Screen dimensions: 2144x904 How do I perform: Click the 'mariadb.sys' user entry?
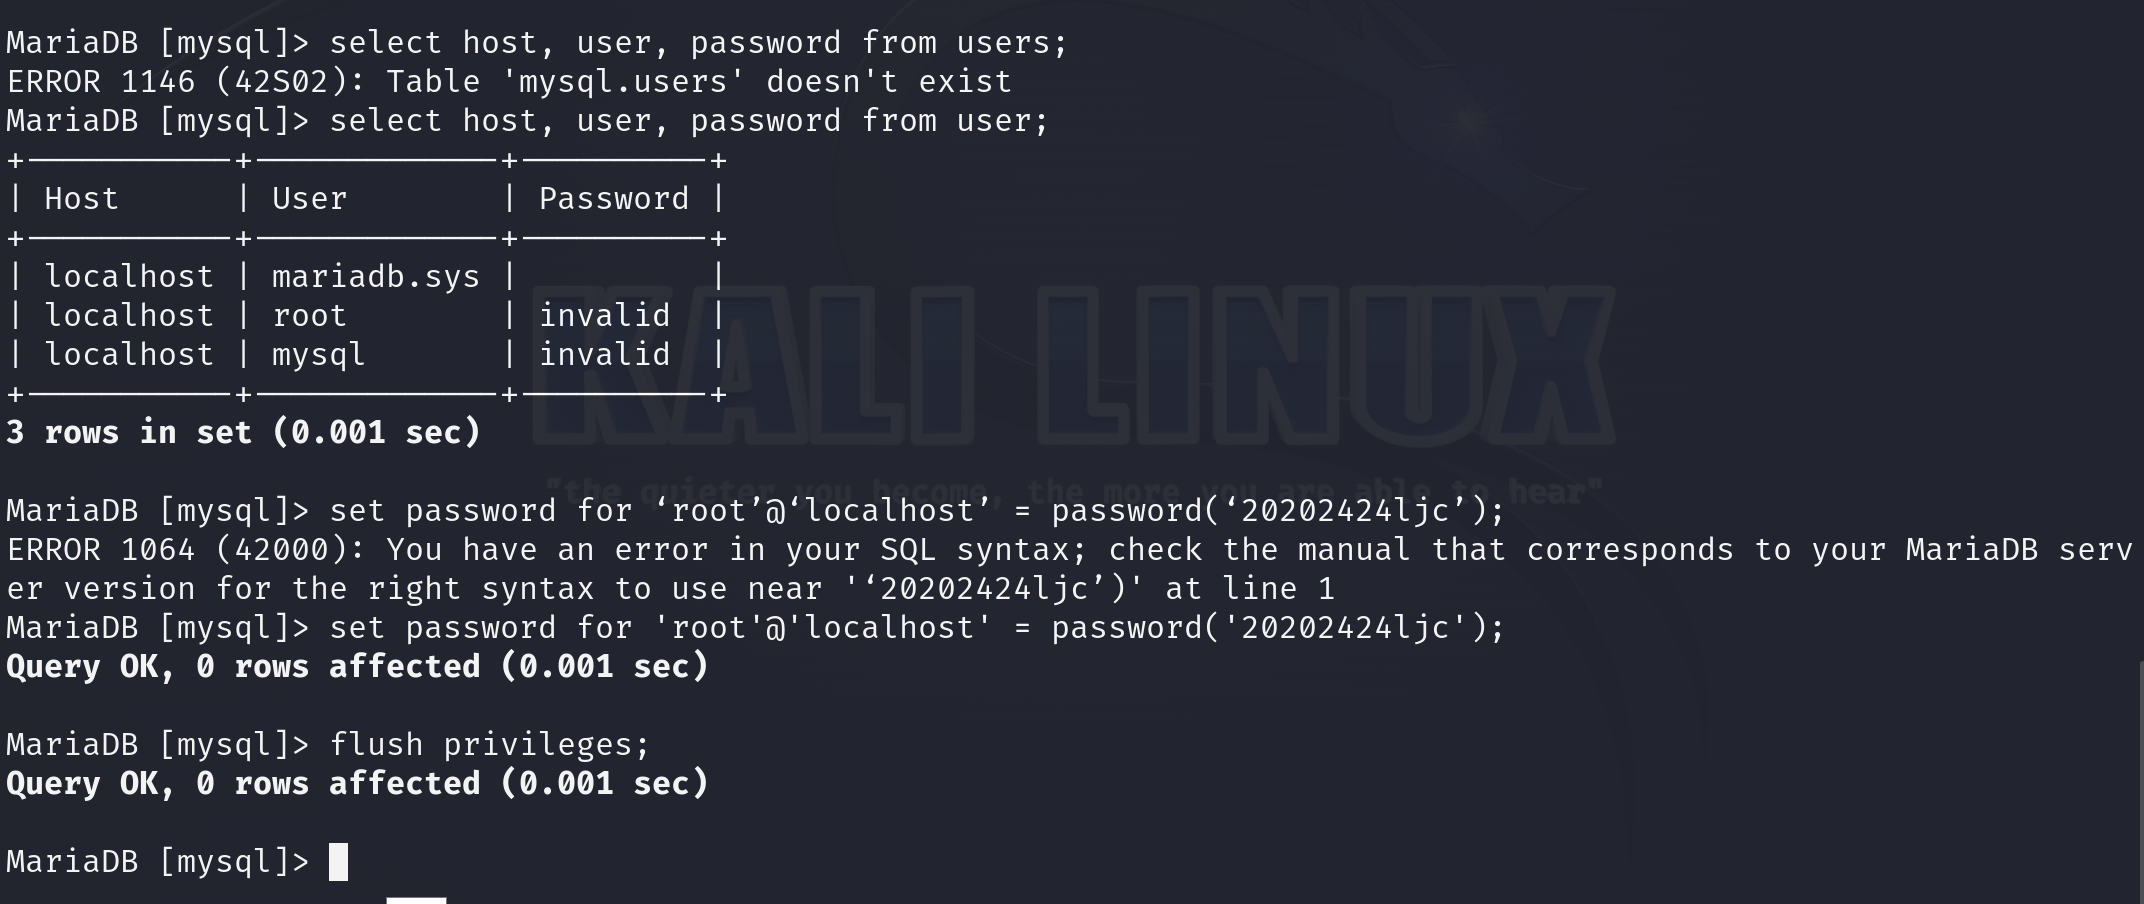(x=376, y=277)
